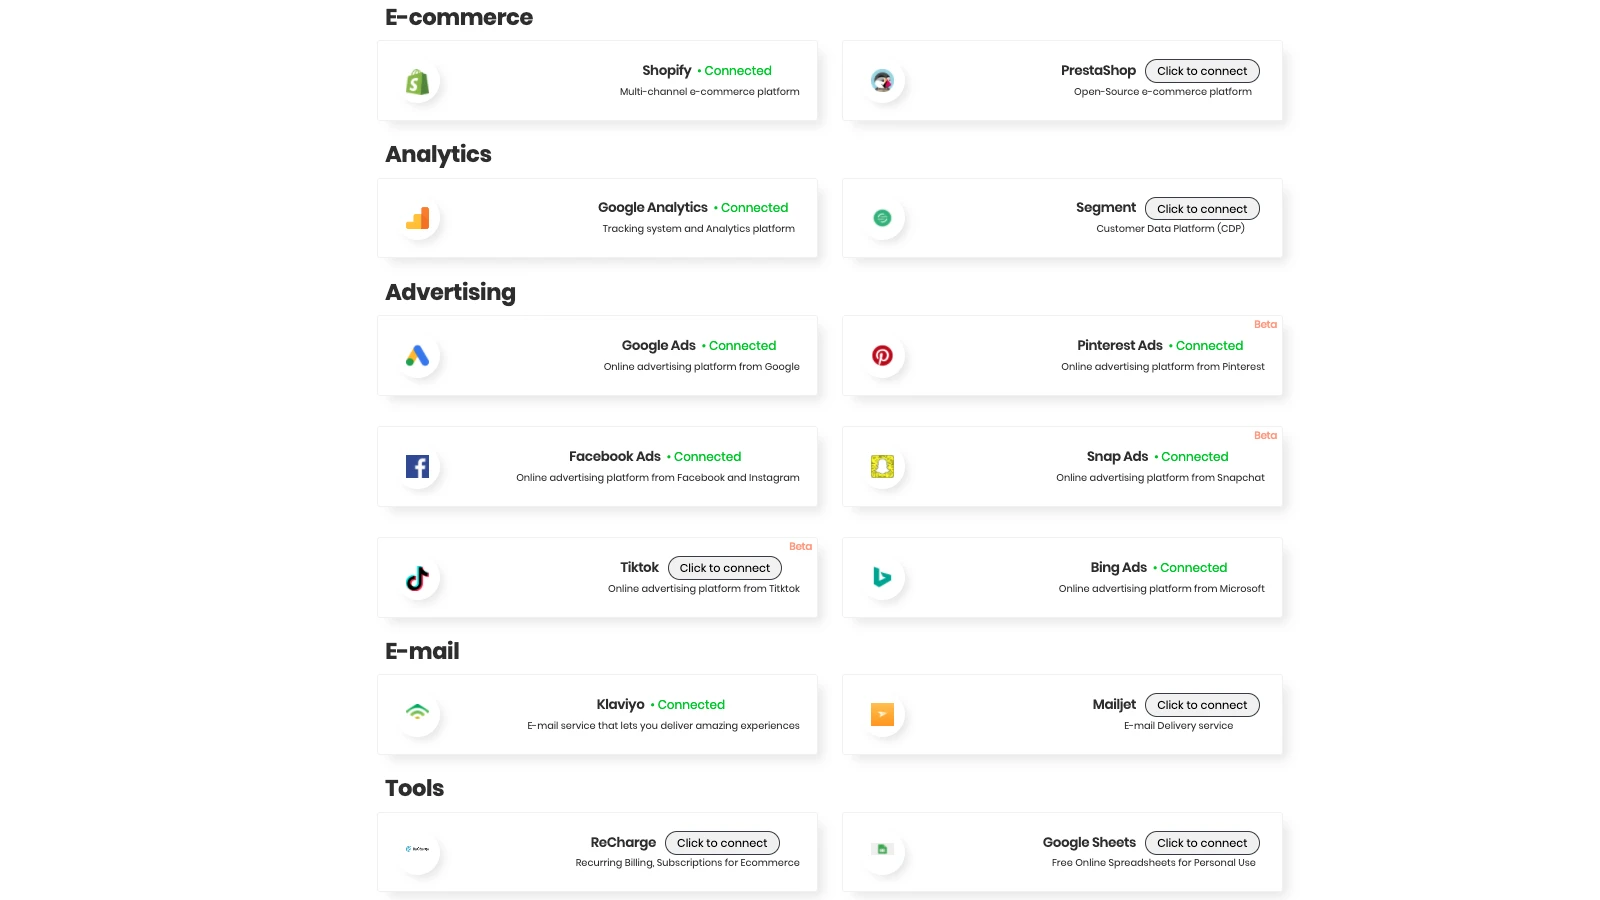This screenshot has height=900, width=1600.
Task: Connect the ReCharge tool
Action: coord(722,843)
